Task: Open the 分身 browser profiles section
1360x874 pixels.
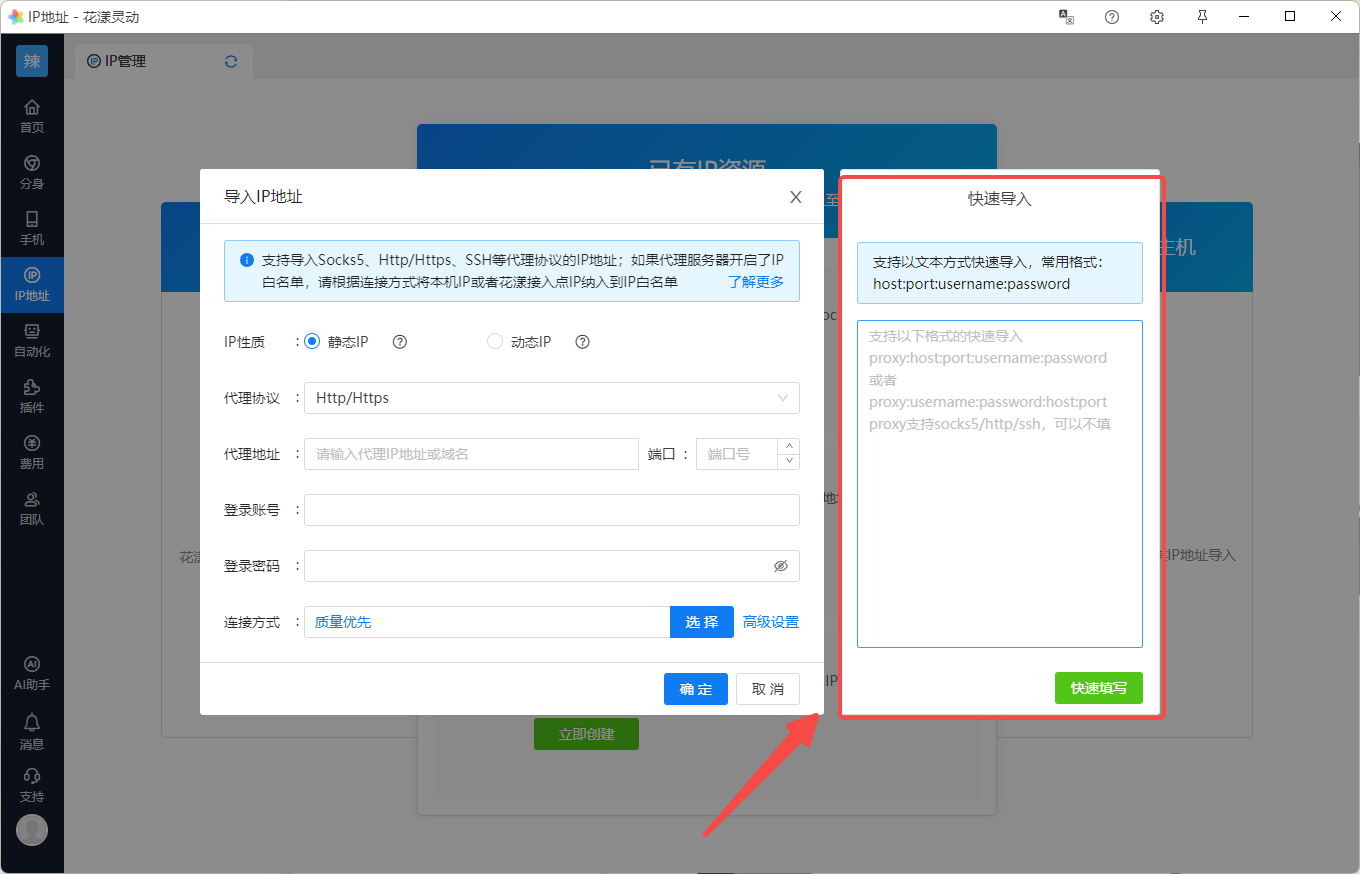Action: pyautogui.click(x=32, y=172)
